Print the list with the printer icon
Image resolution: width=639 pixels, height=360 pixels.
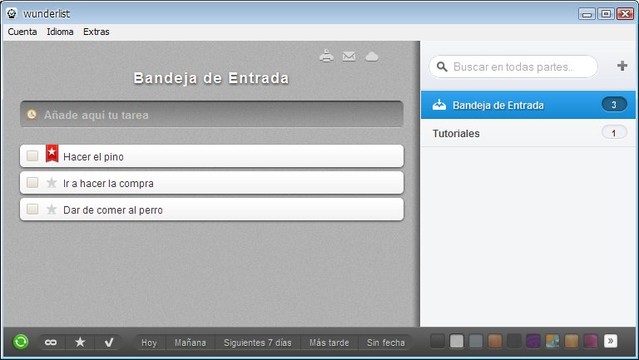coord(326,56)
